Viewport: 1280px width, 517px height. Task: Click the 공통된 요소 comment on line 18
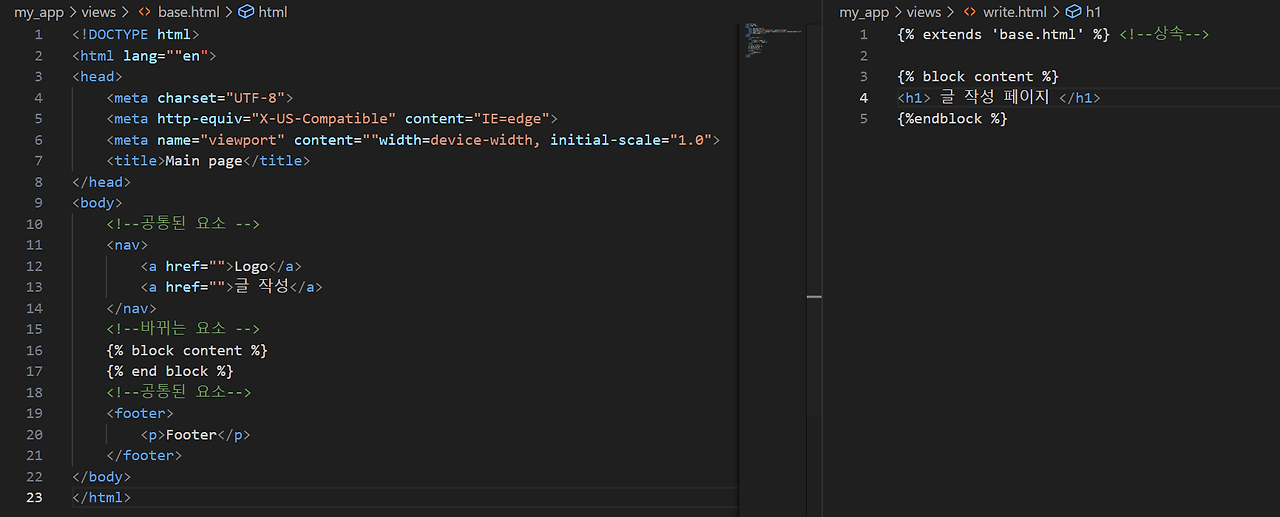[179, 392]
